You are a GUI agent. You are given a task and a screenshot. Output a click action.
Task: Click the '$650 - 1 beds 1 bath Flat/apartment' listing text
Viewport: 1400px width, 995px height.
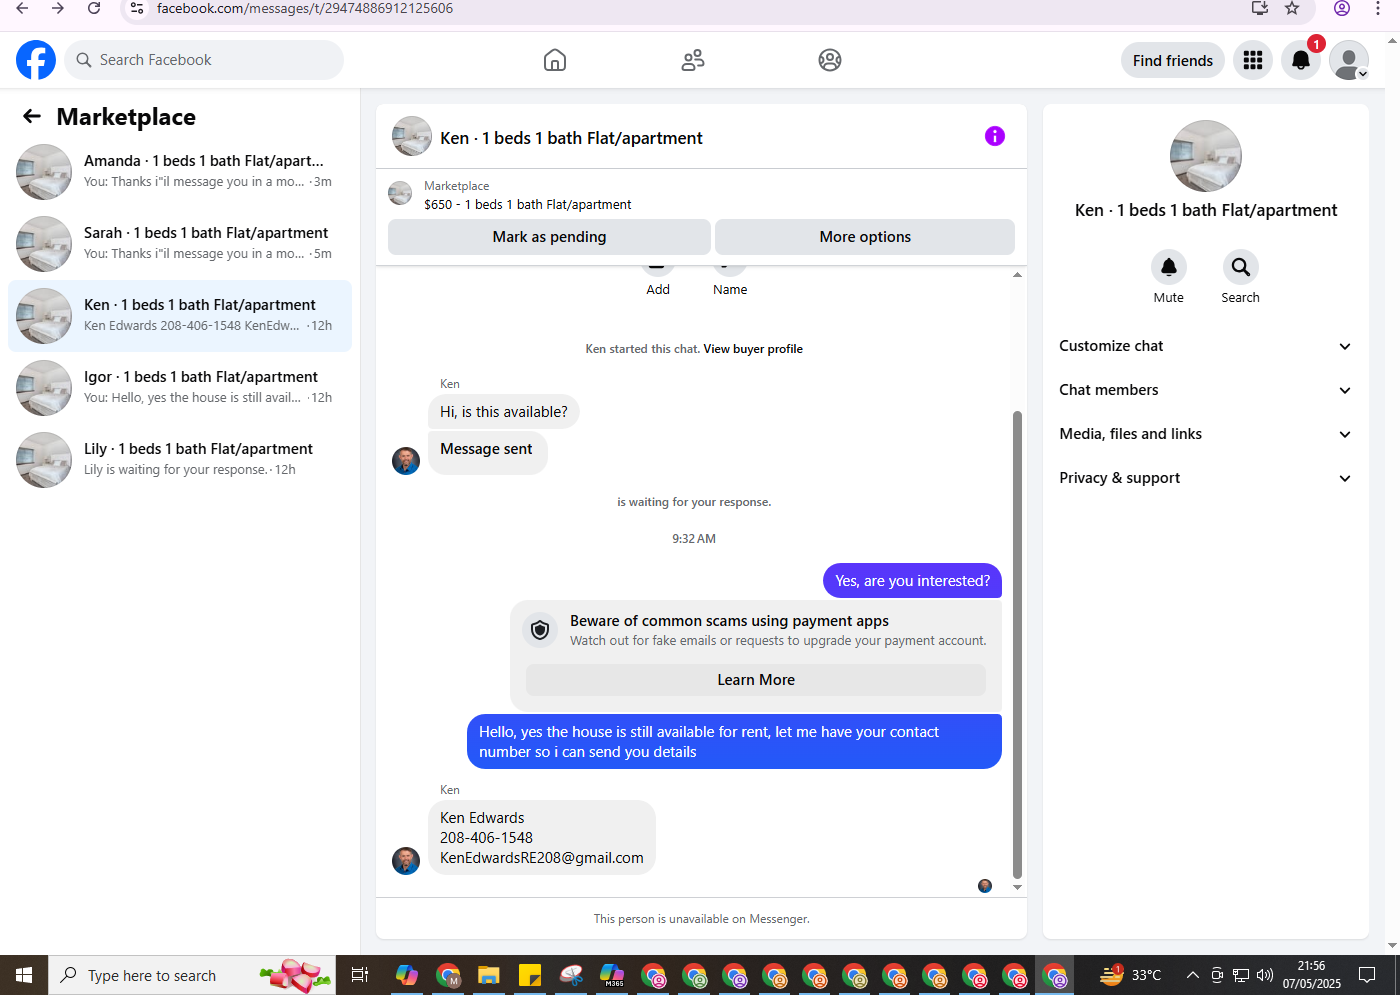coord(528,205)
